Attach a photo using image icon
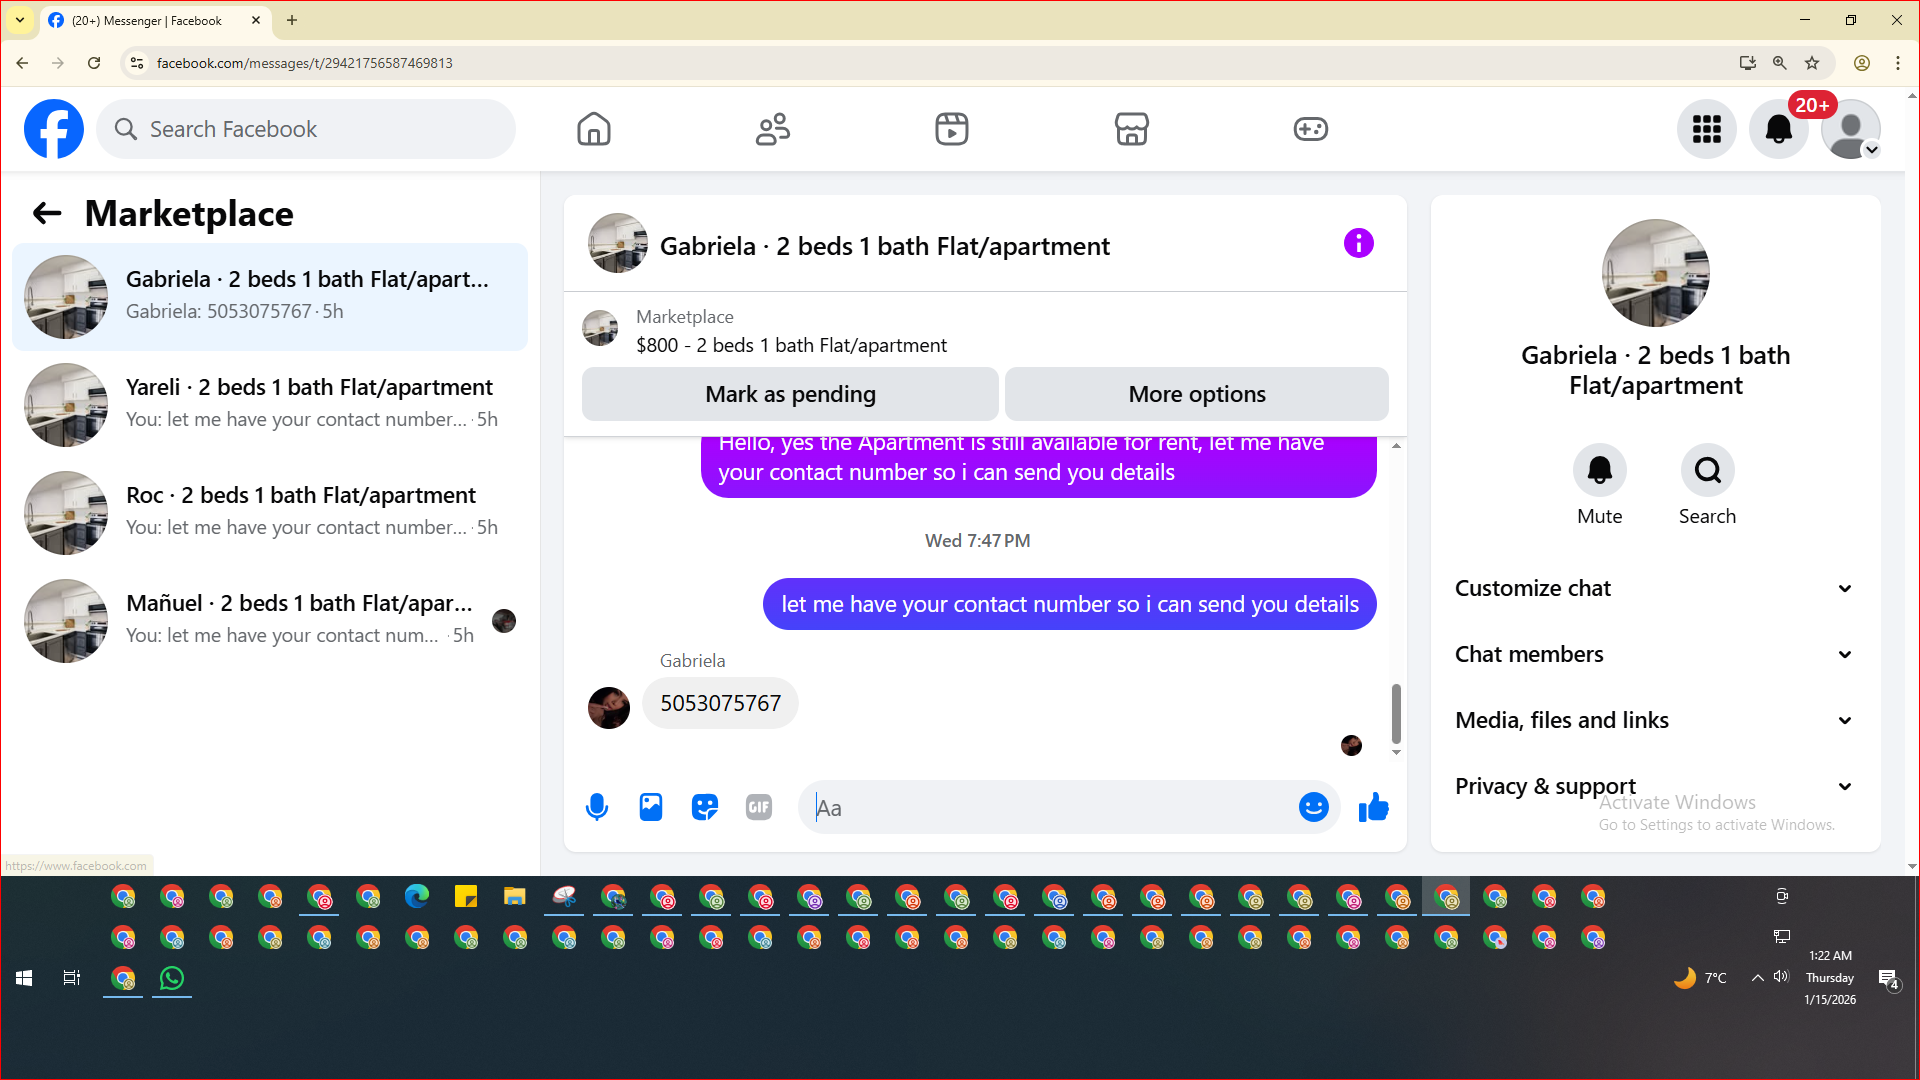The width and height of the screenshot is (1920, 1080). click(x=651, y=807)
